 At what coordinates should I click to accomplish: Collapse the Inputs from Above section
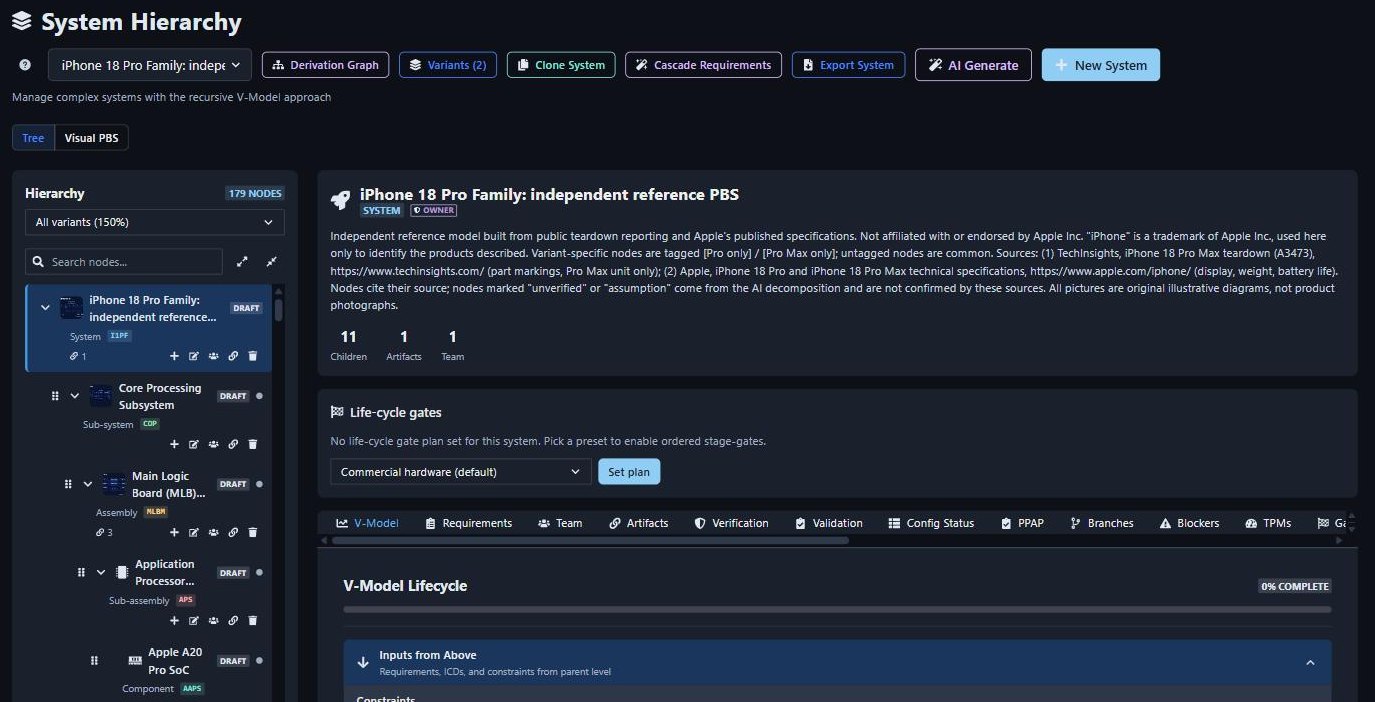1310,662
